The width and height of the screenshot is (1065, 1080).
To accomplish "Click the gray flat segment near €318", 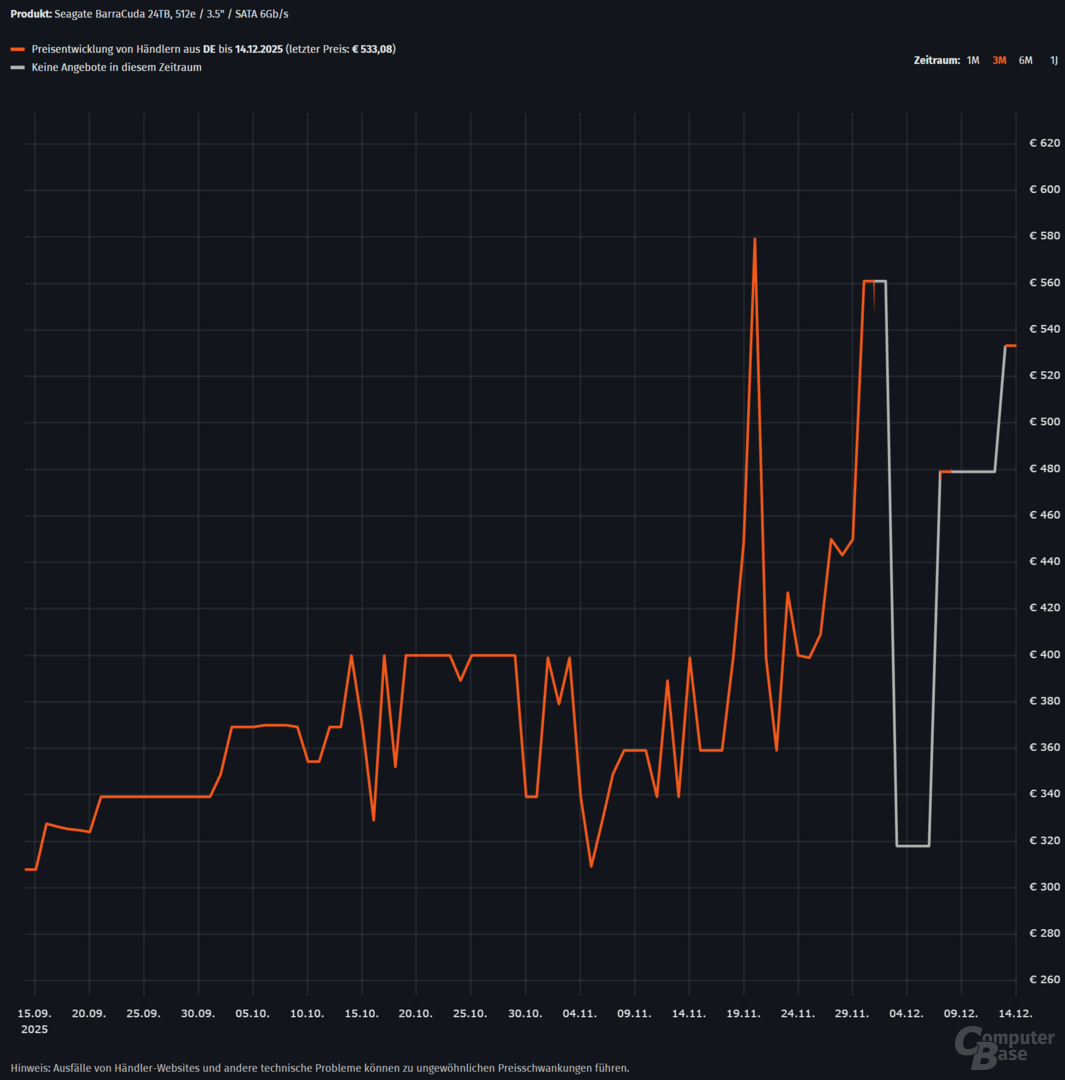I will click(x=913, y=846).
